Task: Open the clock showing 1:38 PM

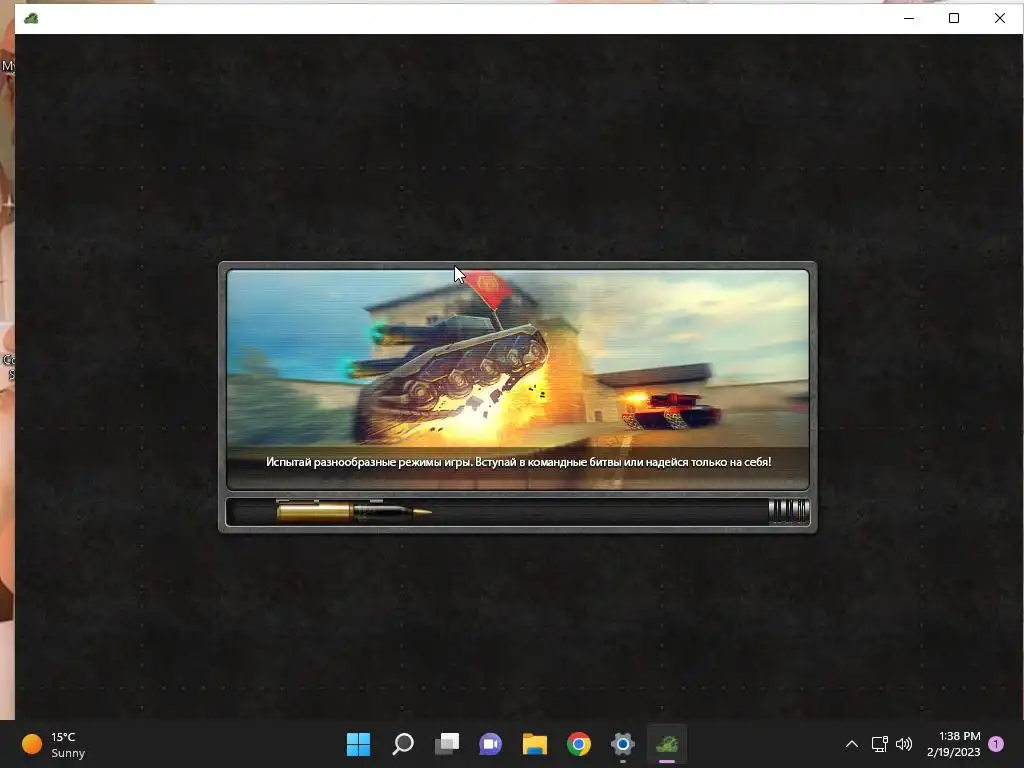Action: coord(953,744)
